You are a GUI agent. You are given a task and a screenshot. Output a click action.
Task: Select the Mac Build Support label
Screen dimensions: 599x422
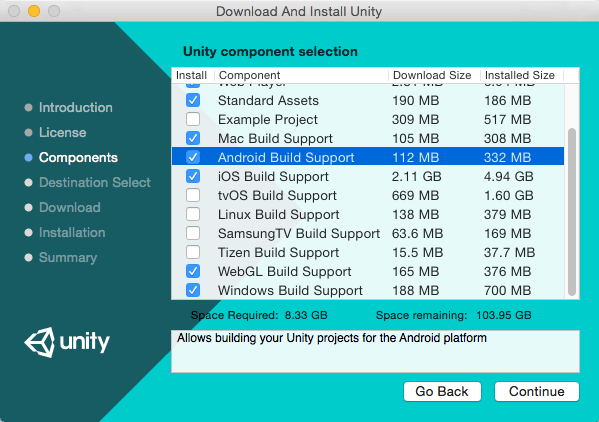(275, 139)
